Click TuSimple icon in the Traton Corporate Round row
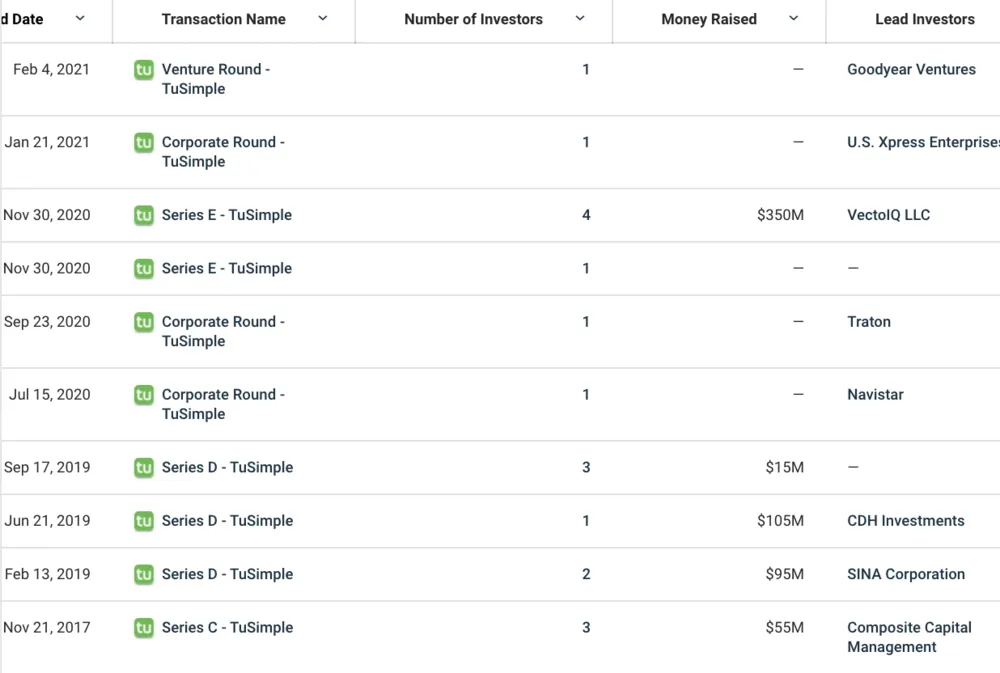This screenshot has height=673, width=1000. click(x=144, y=322)
